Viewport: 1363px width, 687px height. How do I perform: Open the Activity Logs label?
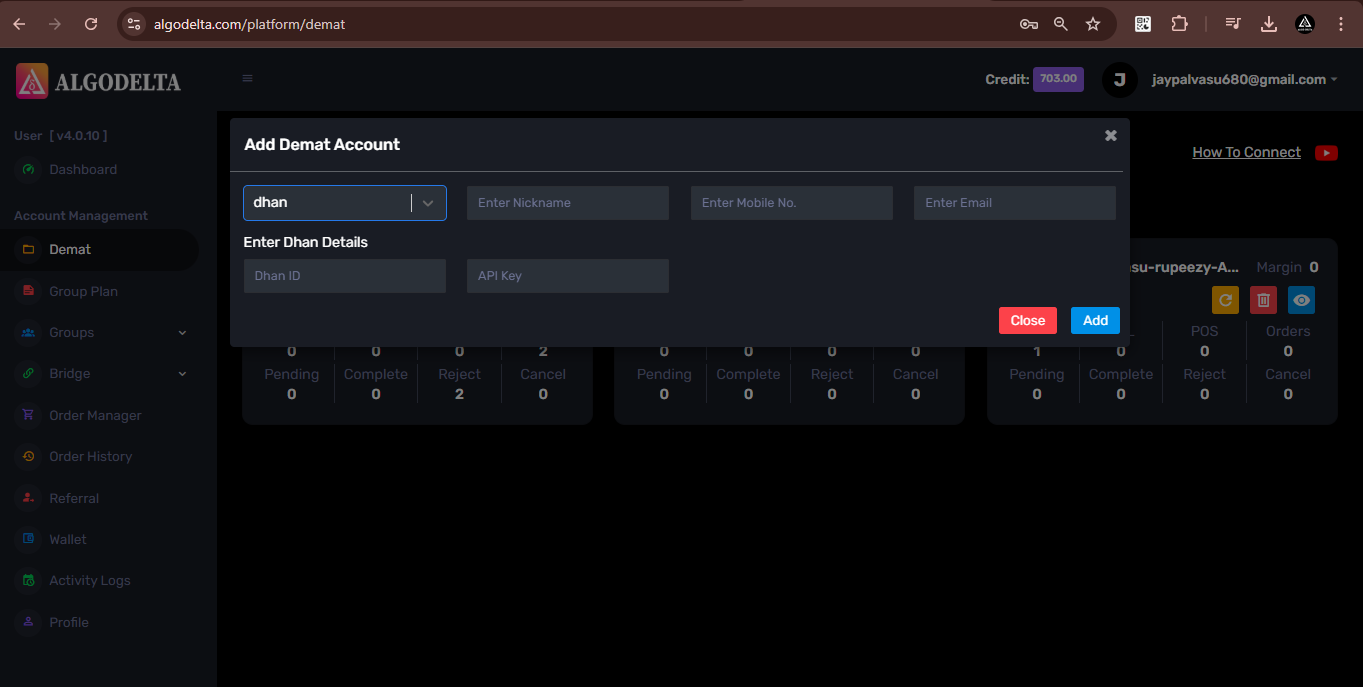click(90, 580)
